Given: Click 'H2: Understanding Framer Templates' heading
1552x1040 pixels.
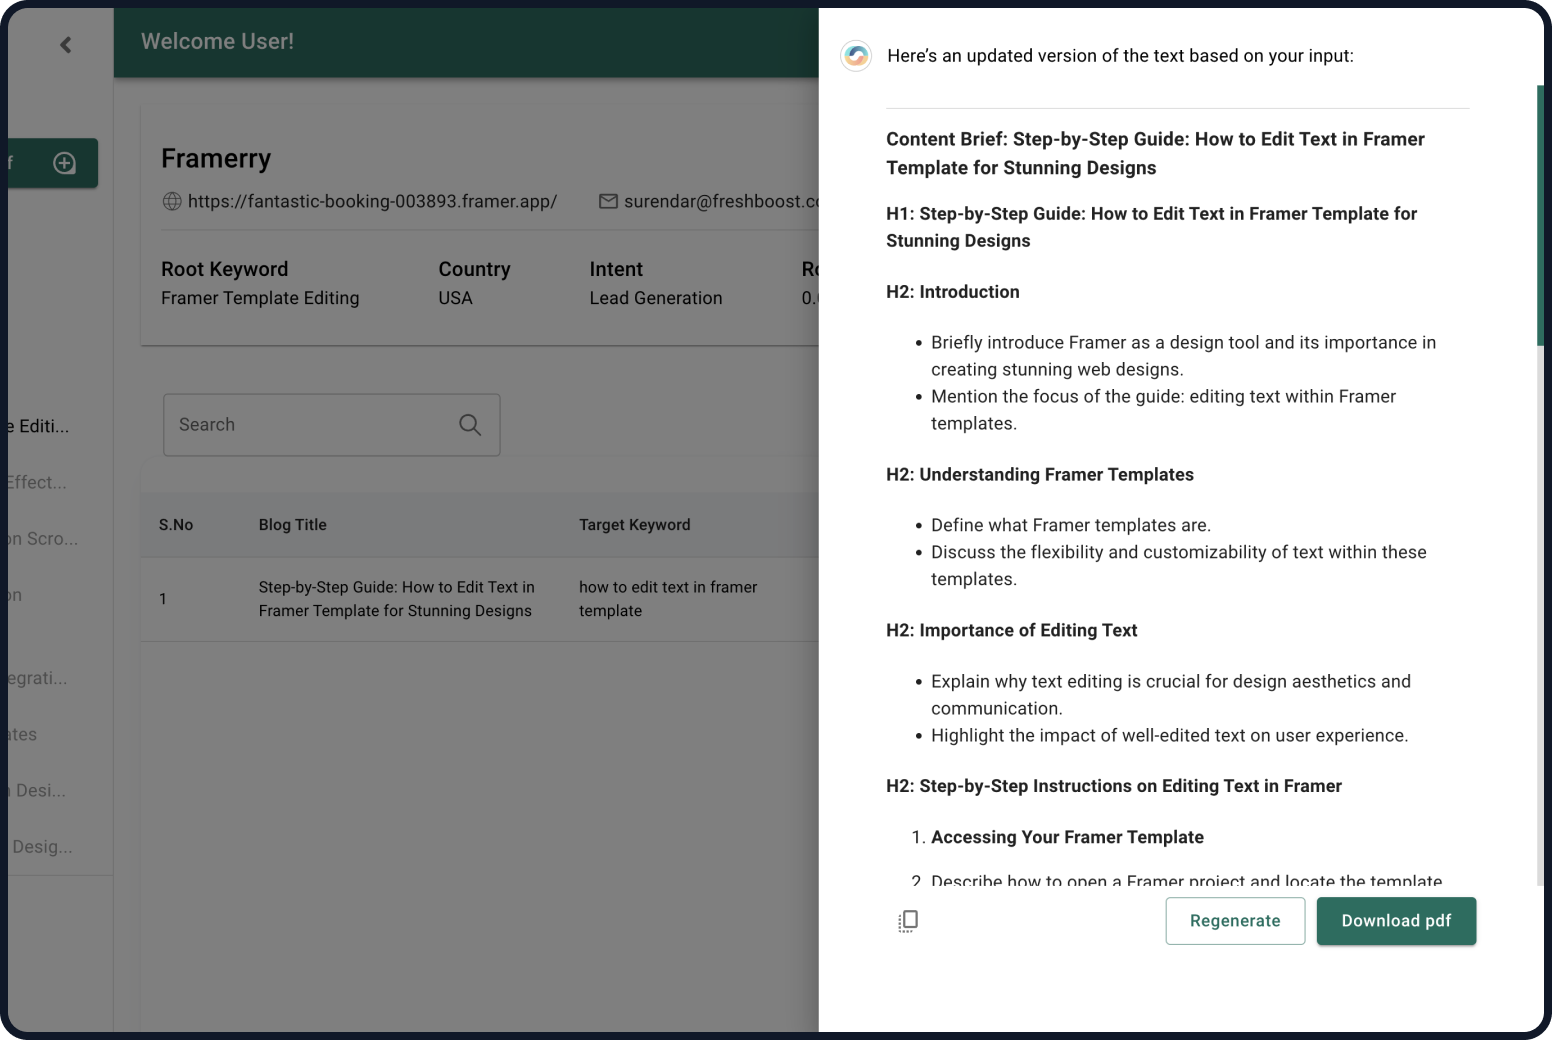Looking at the screenshot, I should [x=1040, y=475].
